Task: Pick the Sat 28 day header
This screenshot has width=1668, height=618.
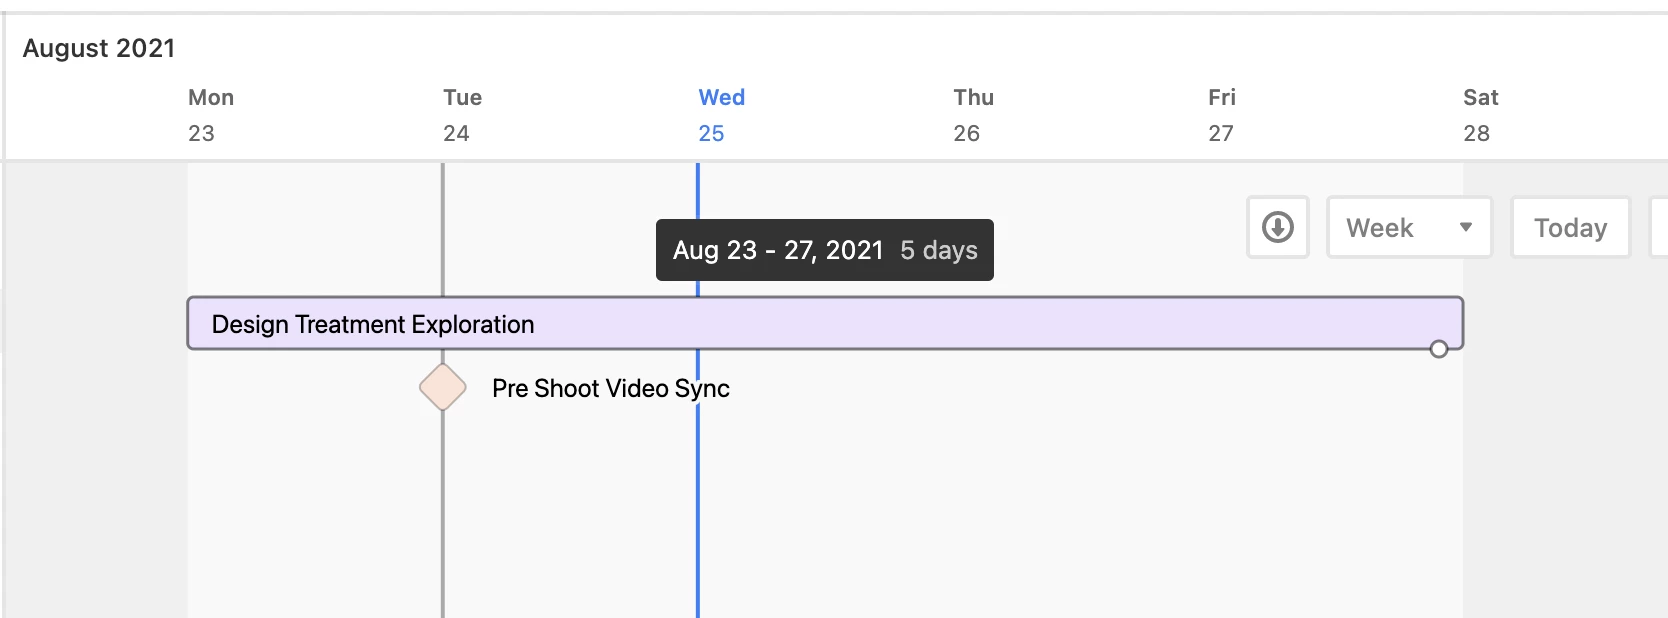Action: [1480, 115]
